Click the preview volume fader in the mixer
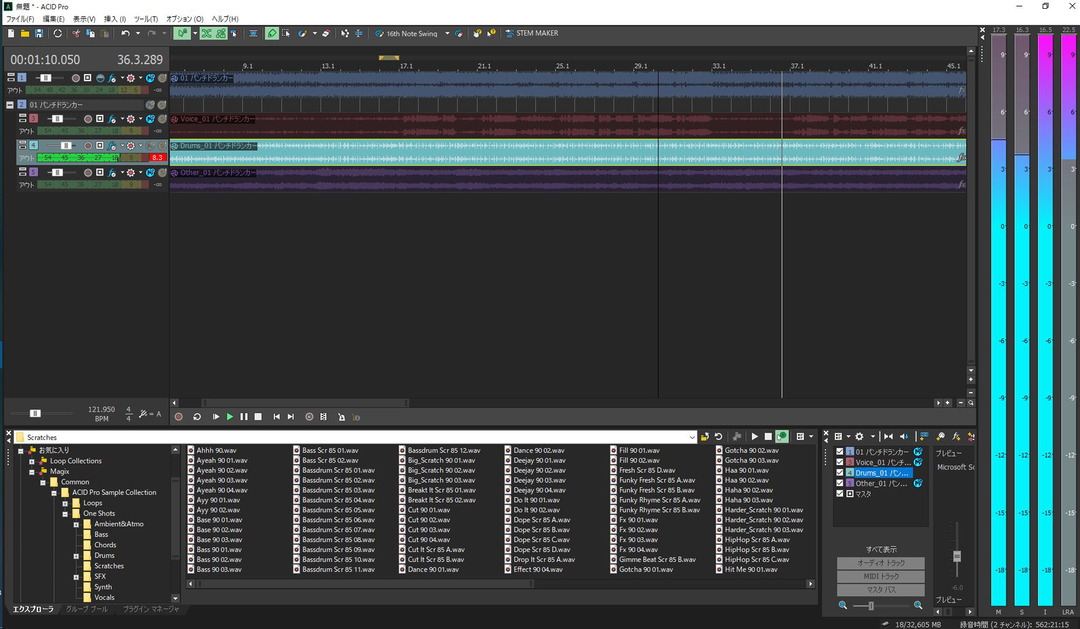 point(957,556)
